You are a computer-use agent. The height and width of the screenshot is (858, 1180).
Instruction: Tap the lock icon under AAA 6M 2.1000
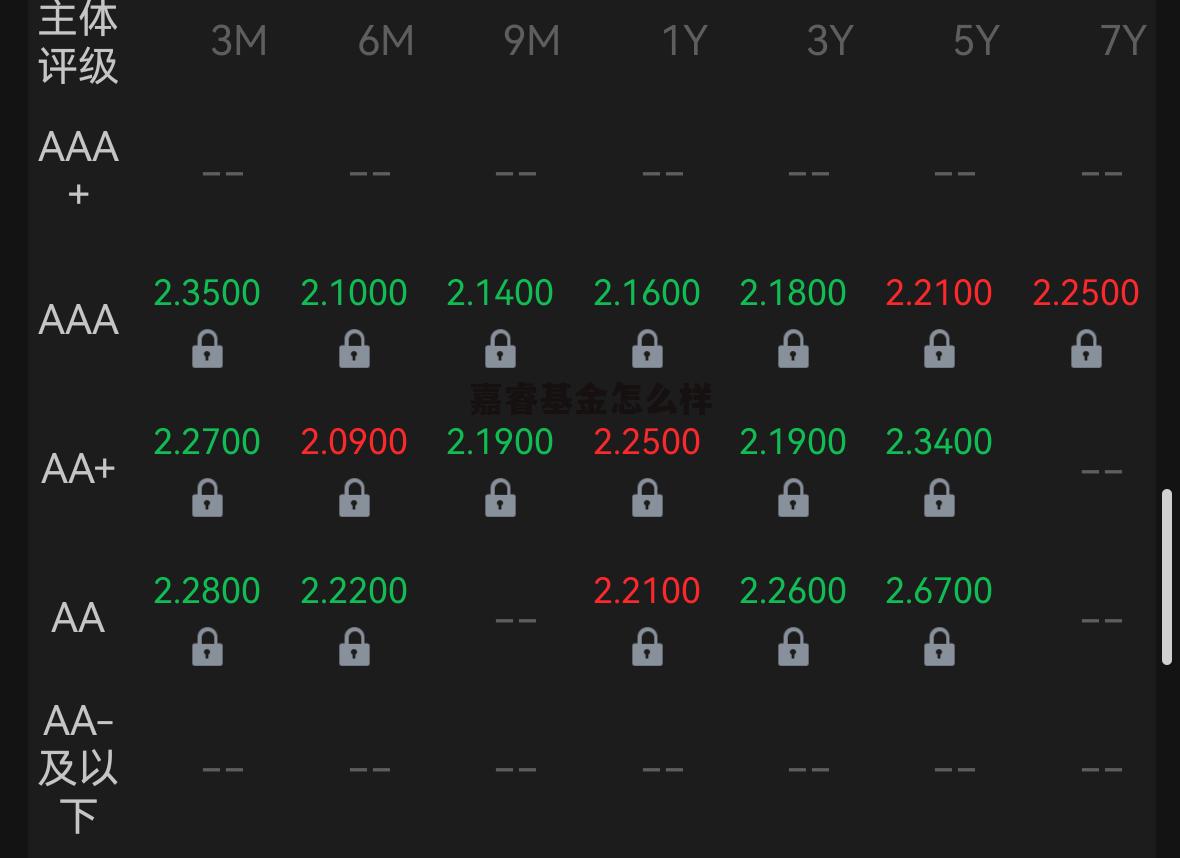[354, 349]
